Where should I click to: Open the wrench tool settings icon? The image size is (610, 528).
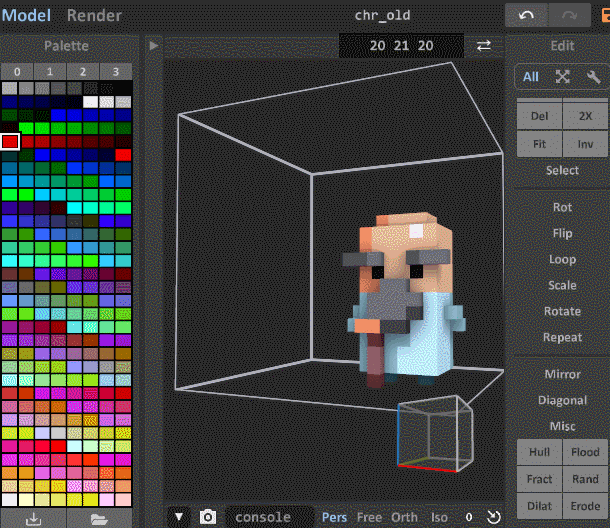[594, 77]
